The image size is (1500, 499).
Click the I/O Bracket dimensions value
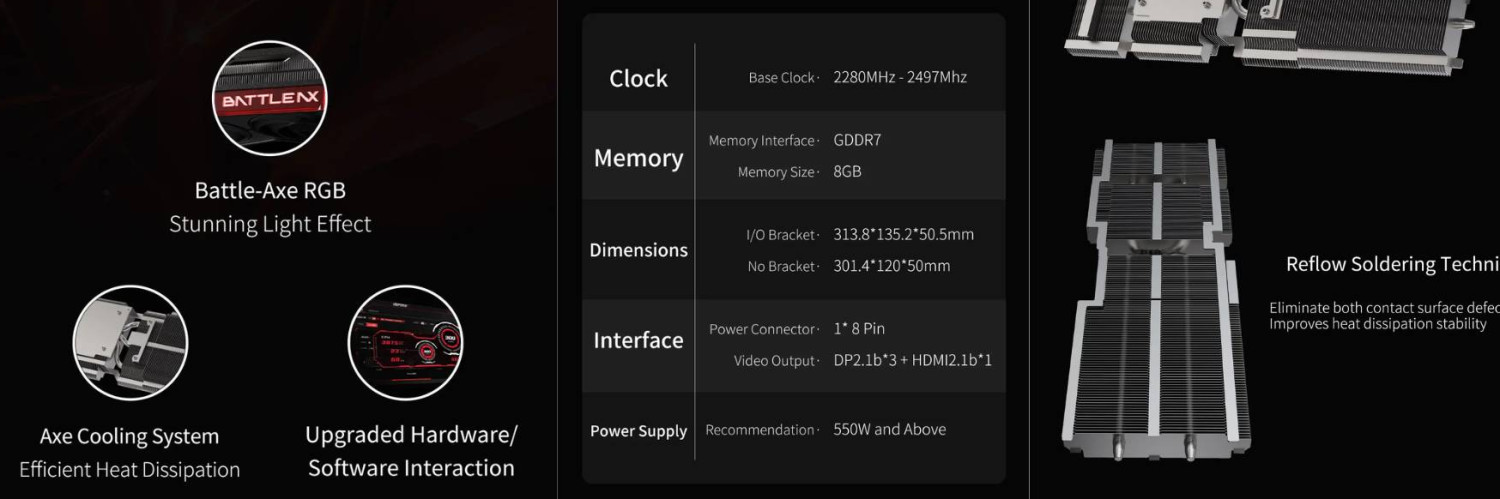tap(903, 234)
